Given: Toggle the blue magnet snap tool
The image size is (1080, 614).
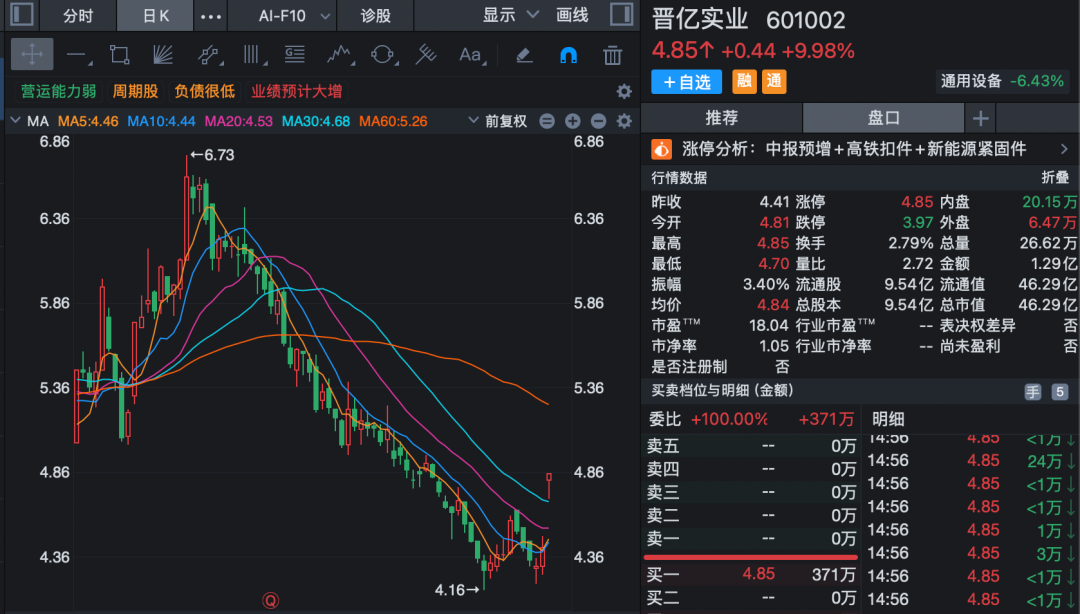Looking at the screenshot, I should click(x=568, y=55).
